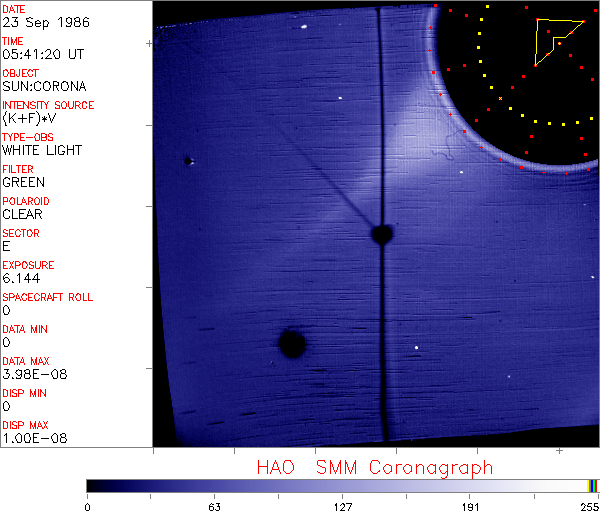Click the 0 label under the color bar
Viewport: 600px width, 512px height.
pos(90,505)
